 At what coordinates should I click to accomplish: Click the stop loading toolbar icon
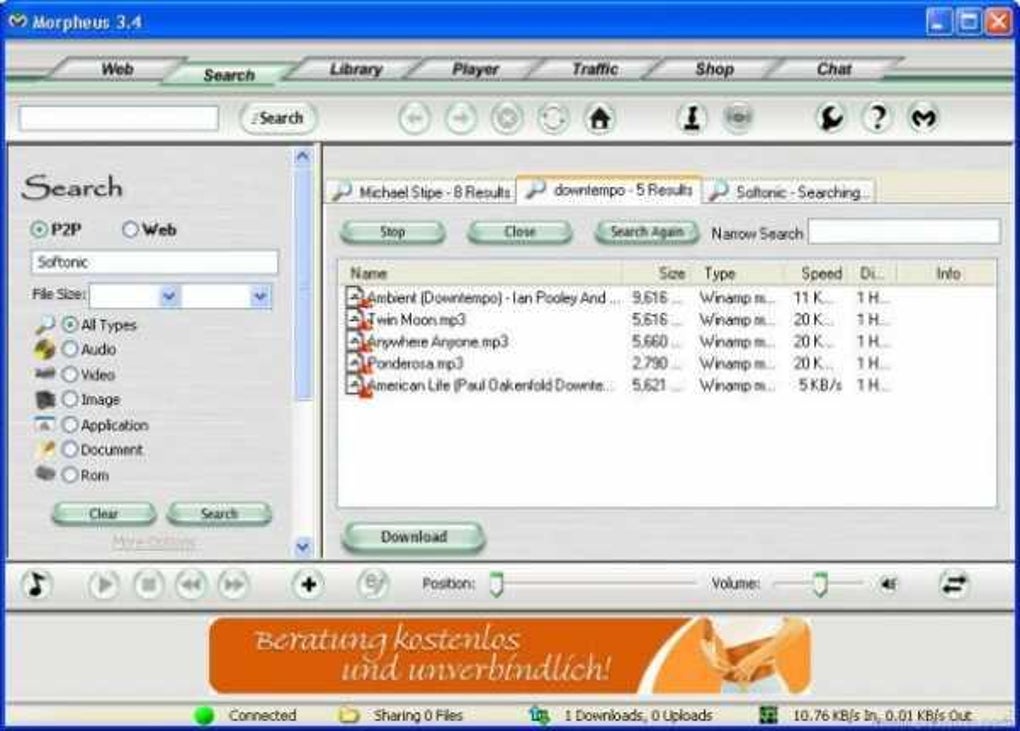(x=507, y=118)
